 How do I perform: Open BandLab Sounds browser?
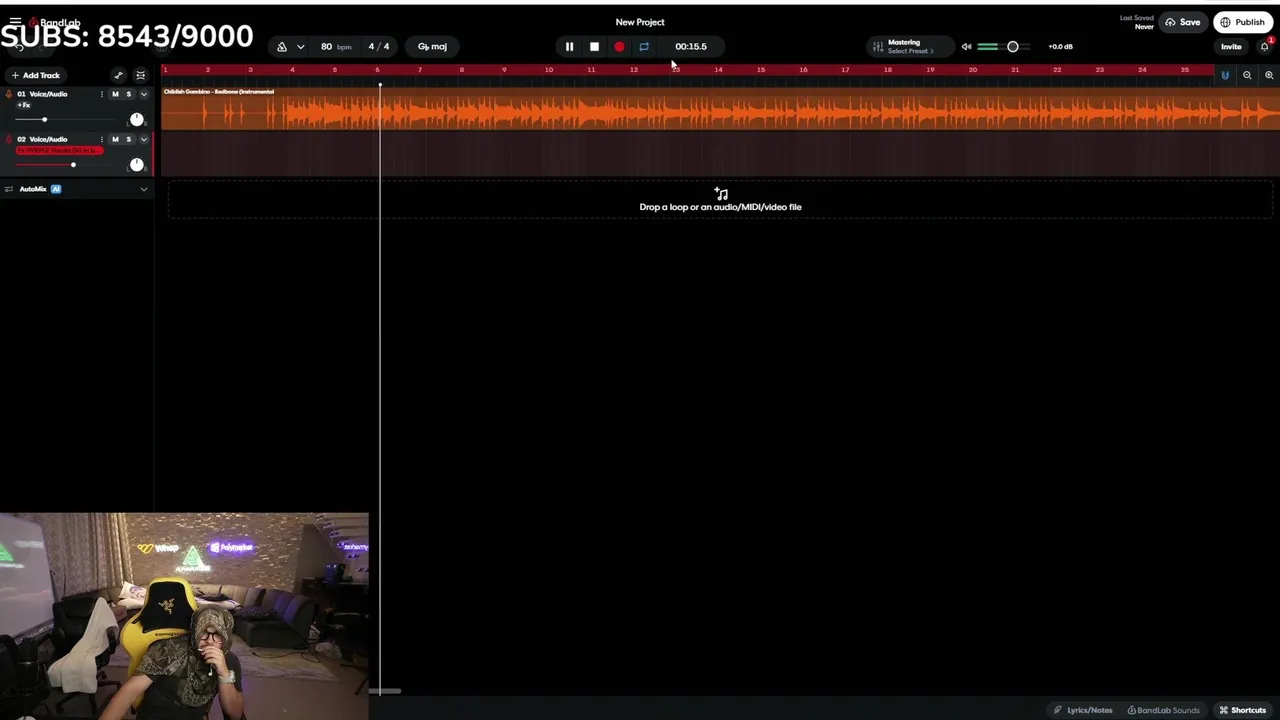click(1163, 710)
